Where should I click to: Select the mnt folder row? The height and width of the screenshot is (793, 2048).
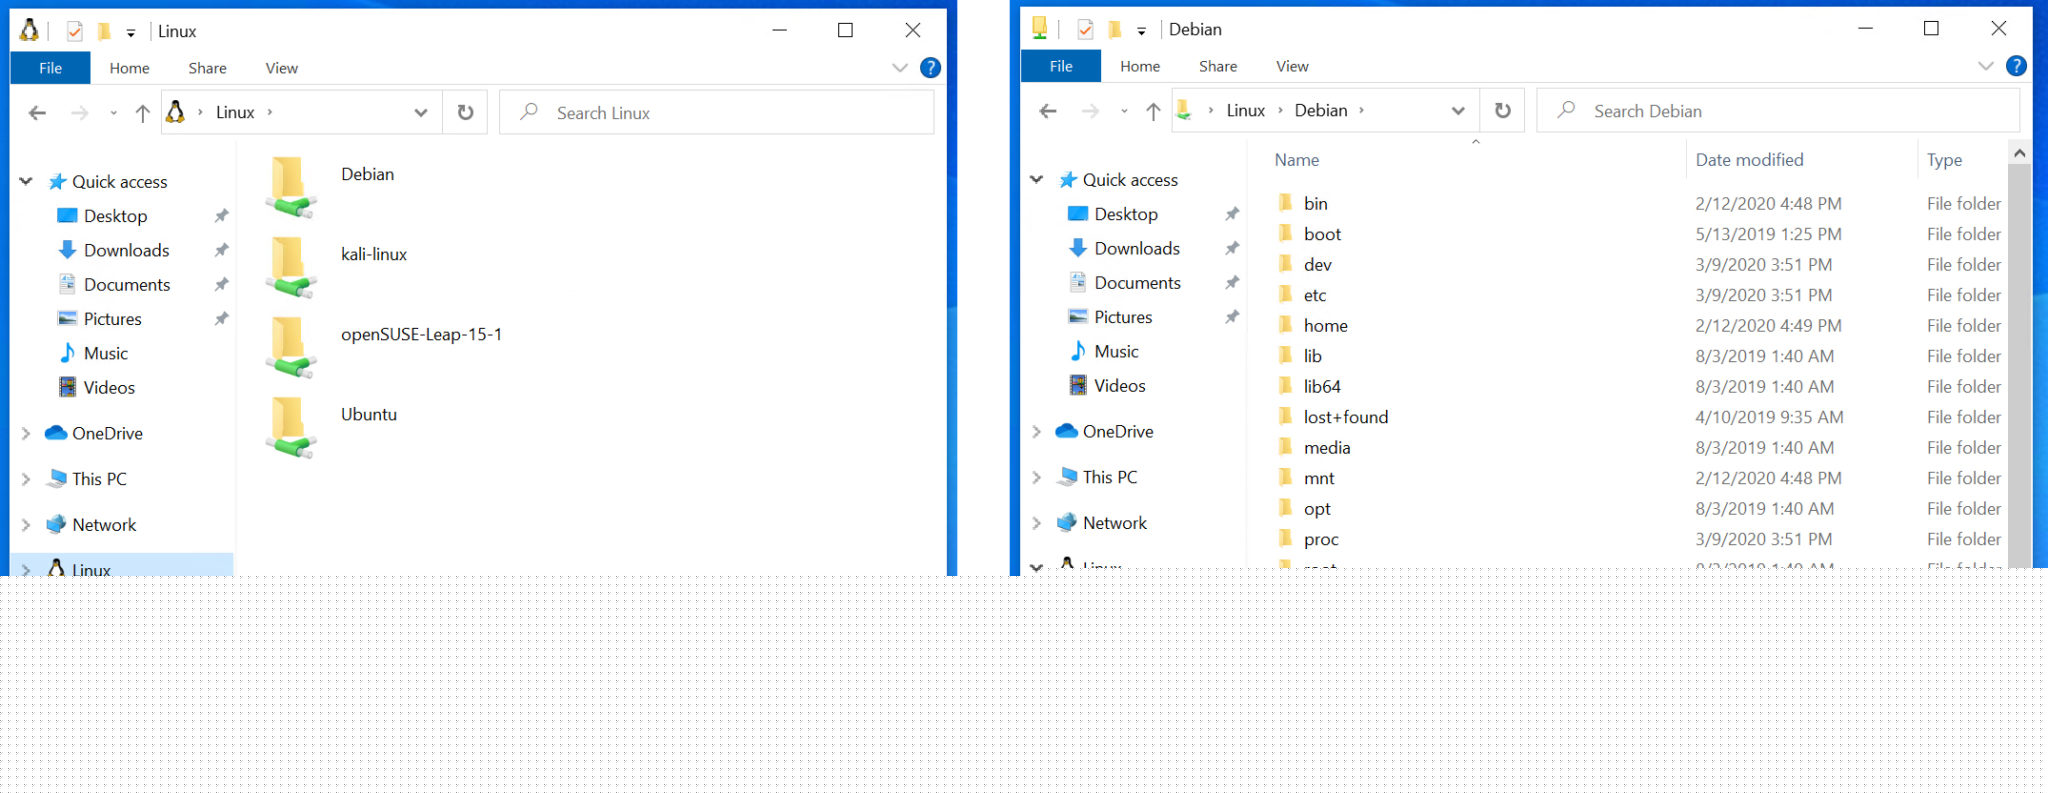(1640, 478)
